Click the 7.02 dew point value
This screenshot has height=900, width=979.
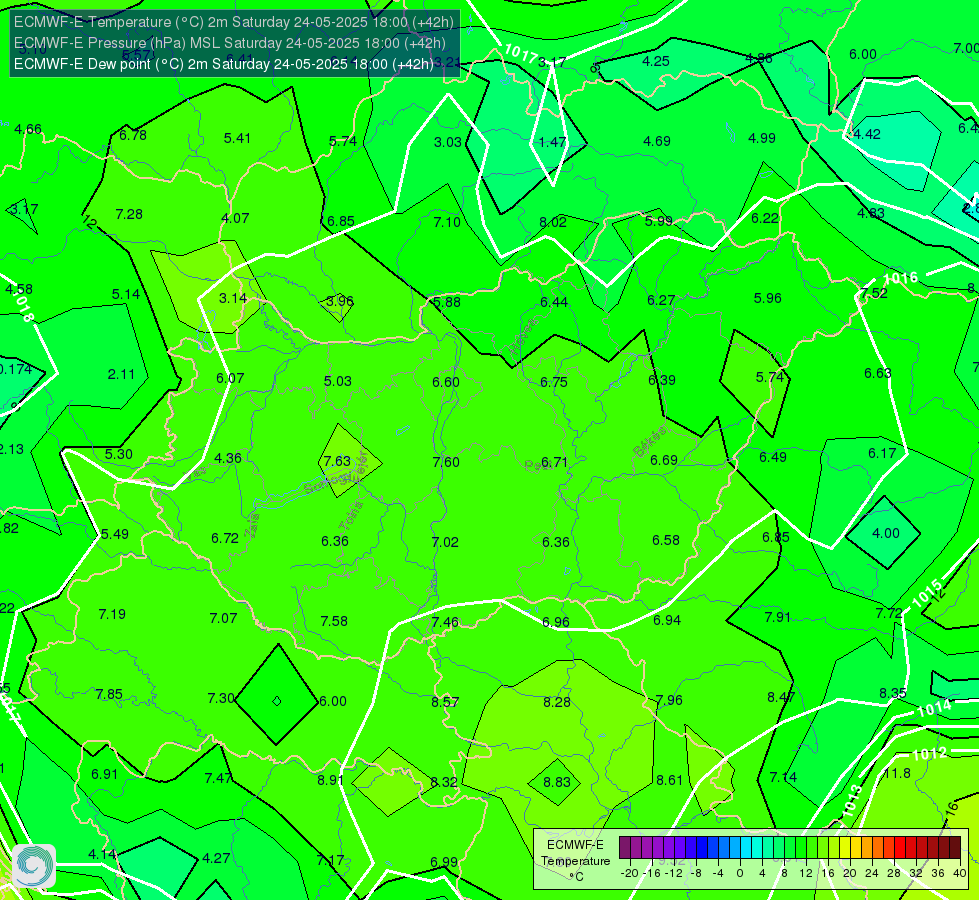click(445, 542)
